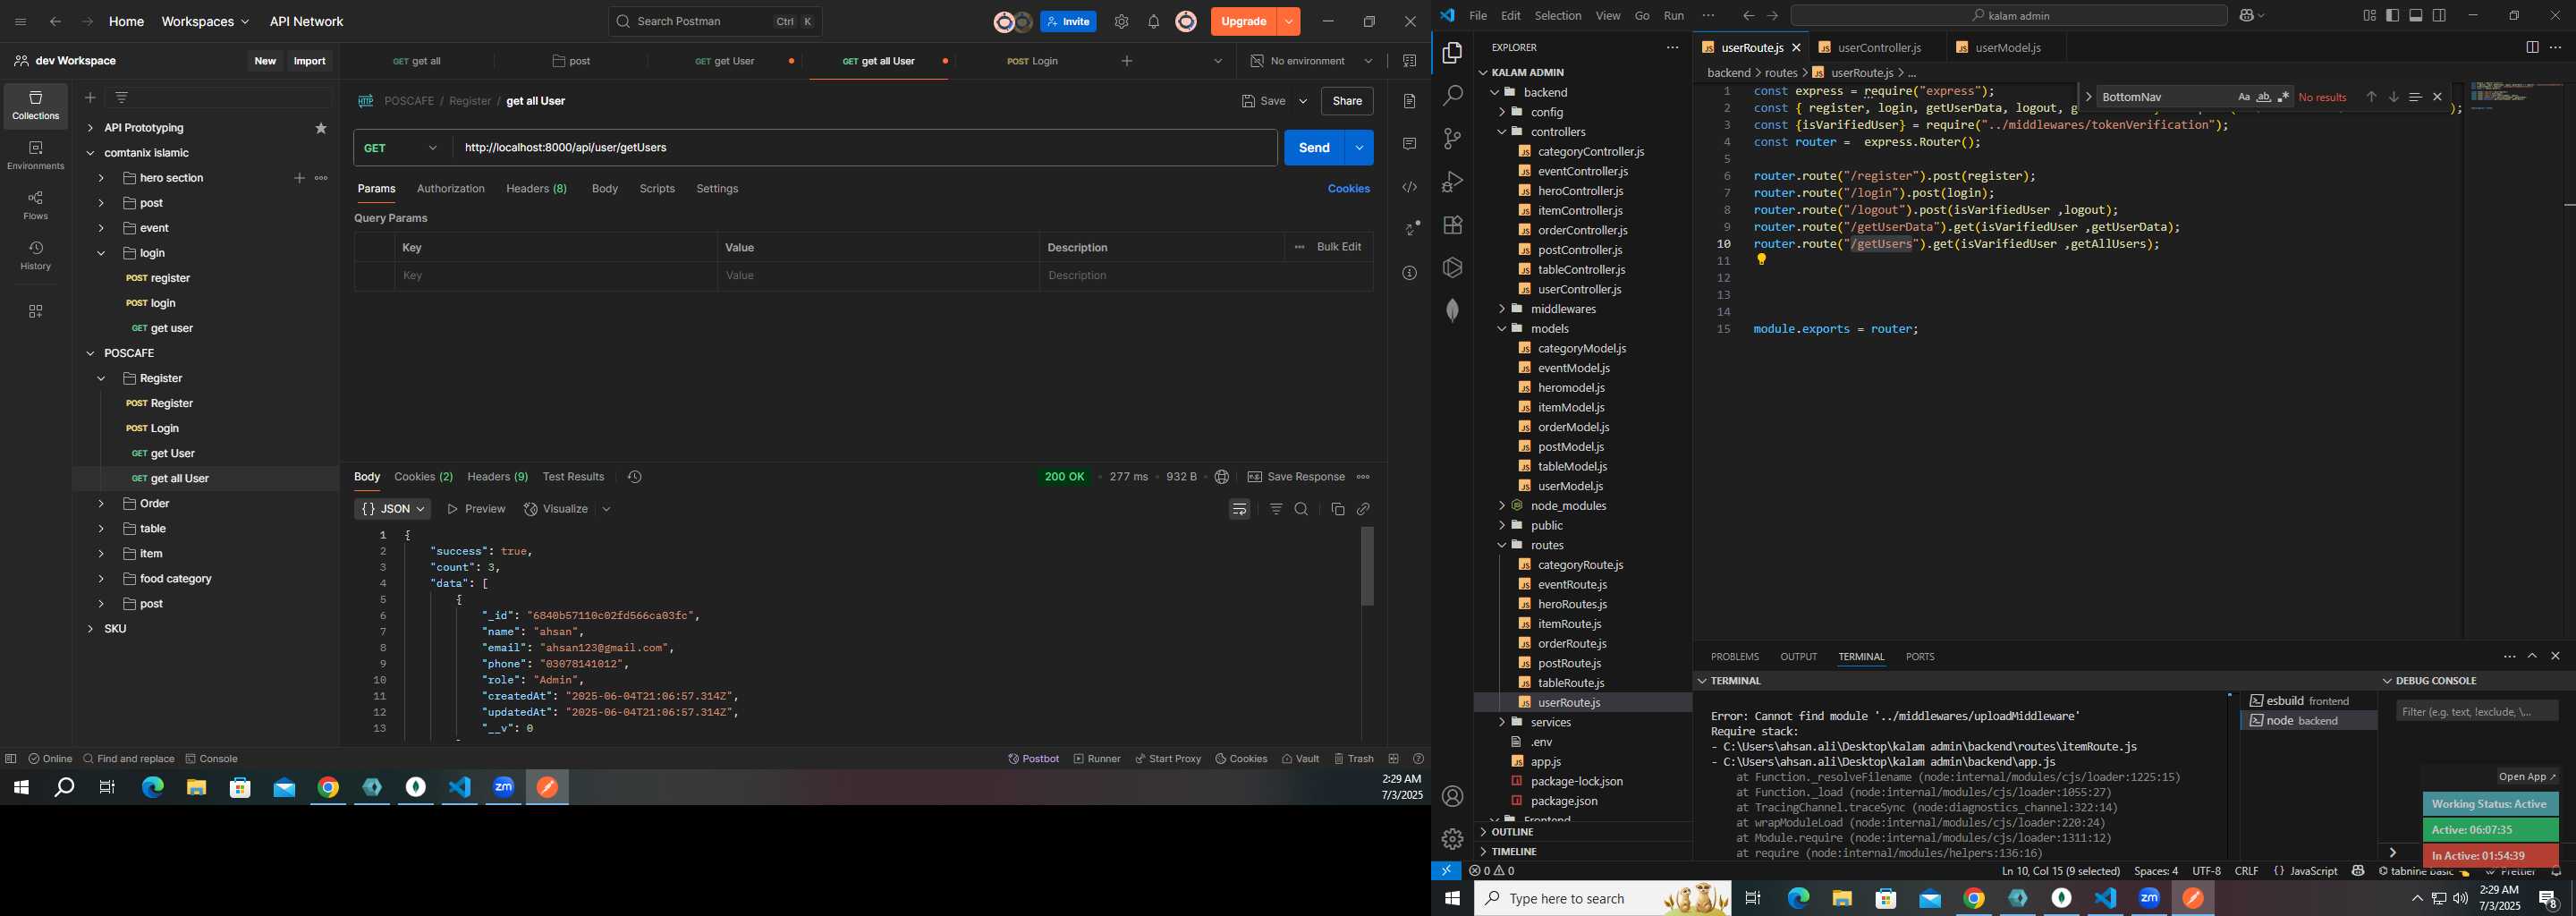Open Postman notifications bell
This screenshot has width=2576, height=916.
click(1154, 22)
